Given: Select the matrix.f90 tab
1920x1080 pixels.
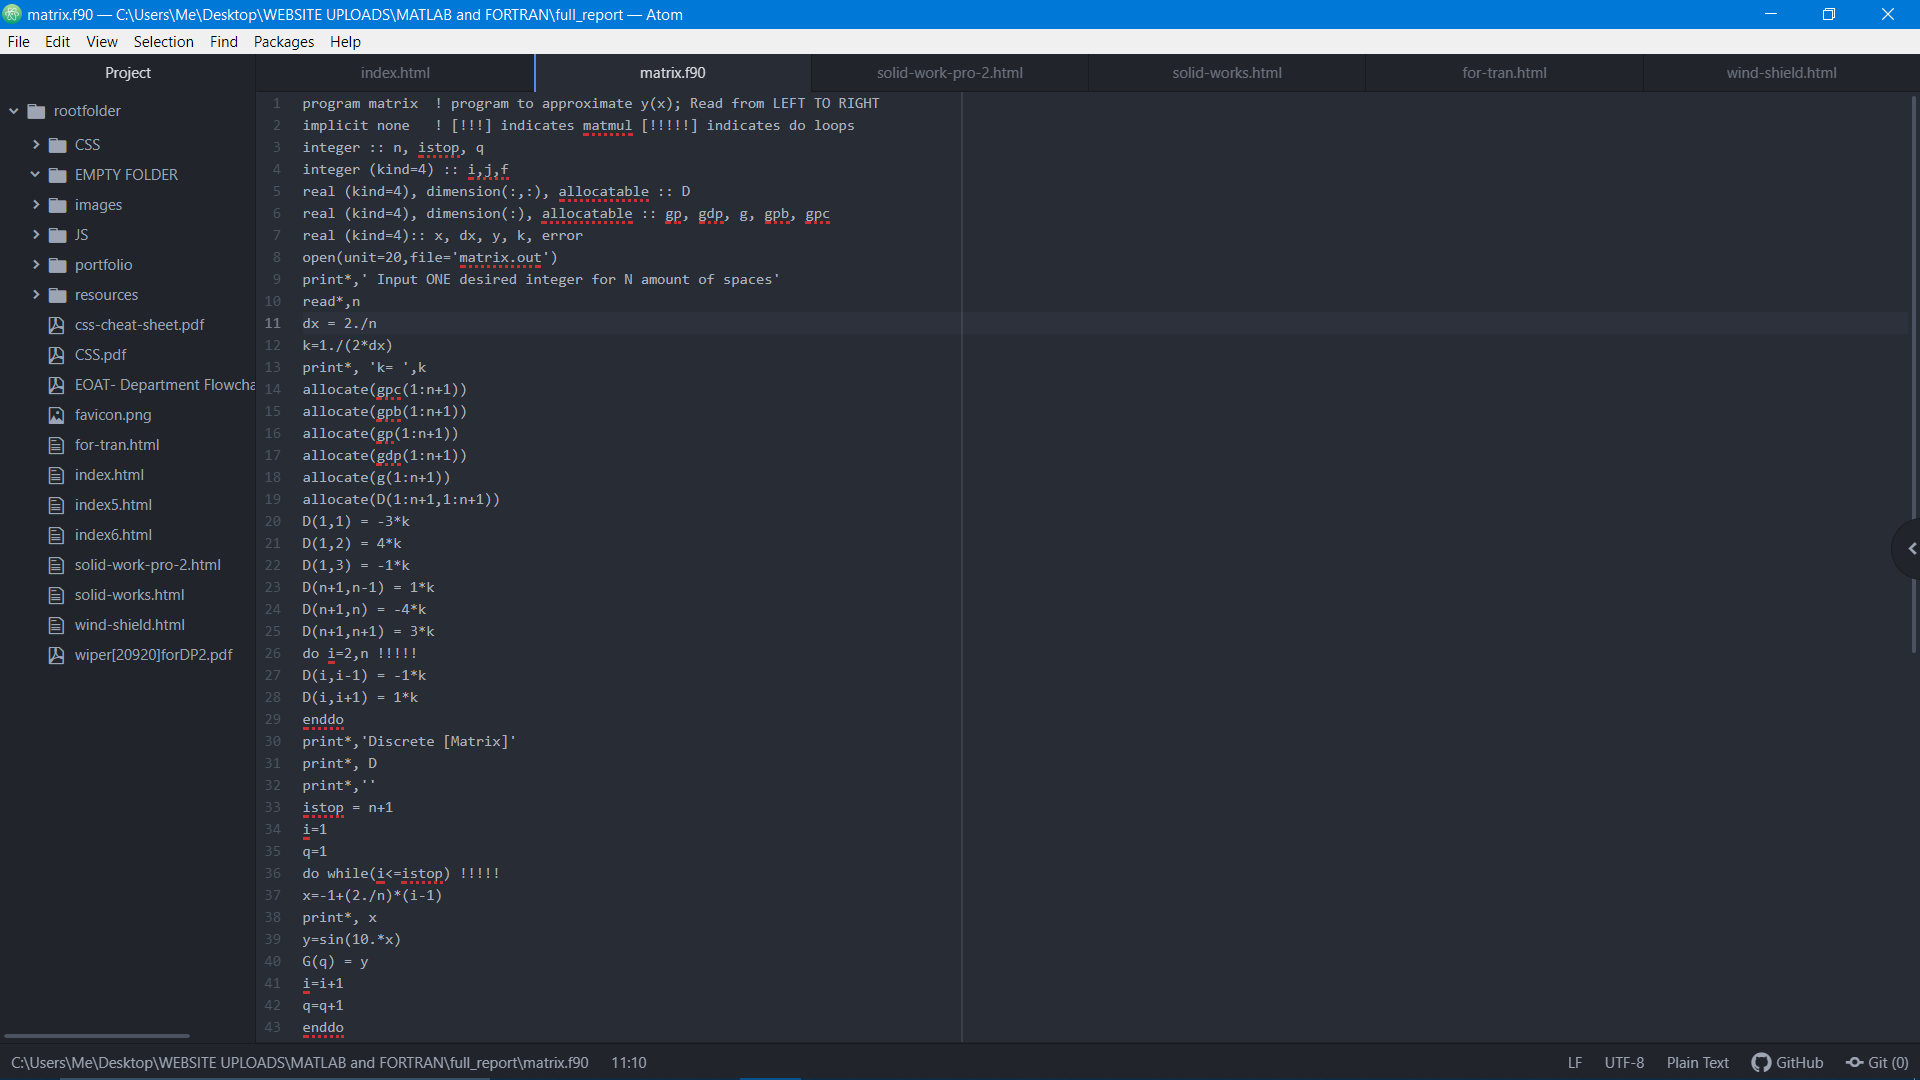Looking at the screenshot, I should click(x=673, y=73).
